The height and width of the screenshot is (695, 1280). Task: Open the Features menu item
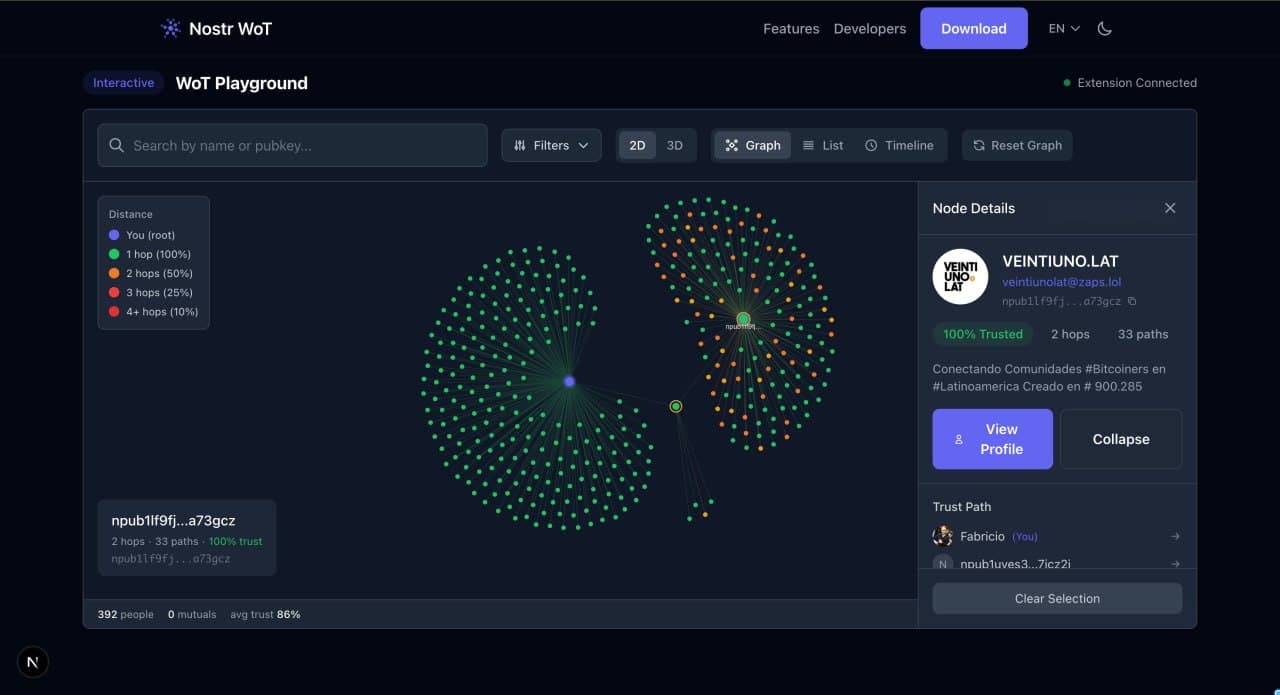[791, 29]
